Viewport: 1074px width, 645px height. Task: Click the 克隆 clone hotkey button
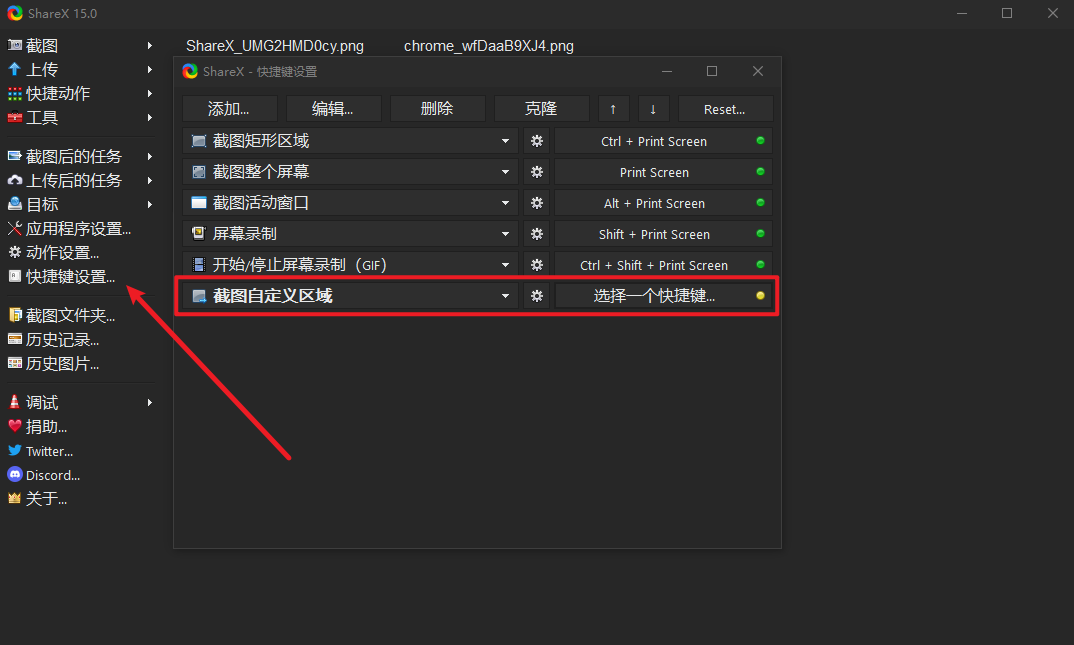point(542,109)
